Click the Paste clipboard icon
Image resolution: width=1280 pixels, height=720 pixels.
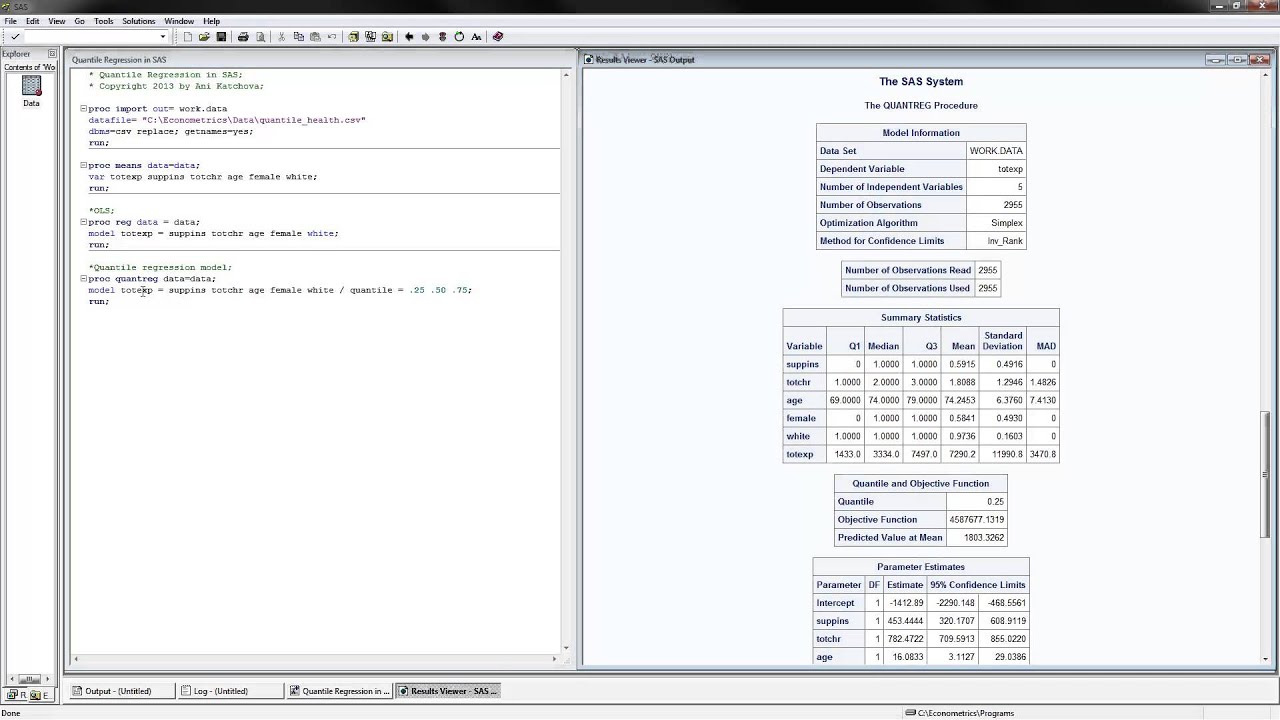315,37
